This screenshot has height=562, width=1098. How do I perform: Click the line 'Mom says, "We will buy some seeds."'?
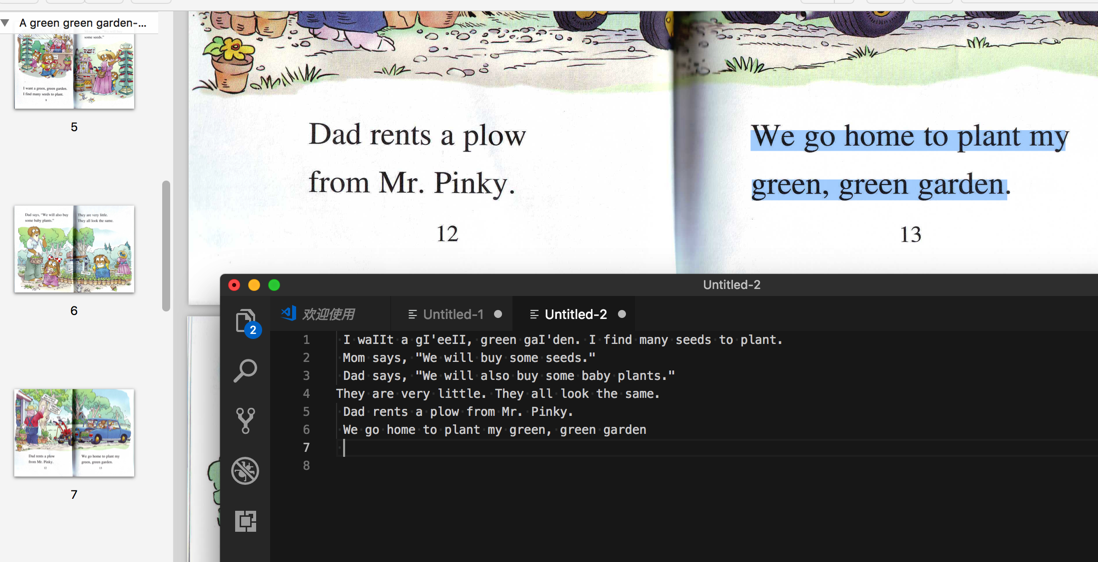click(x=469, y=358)
